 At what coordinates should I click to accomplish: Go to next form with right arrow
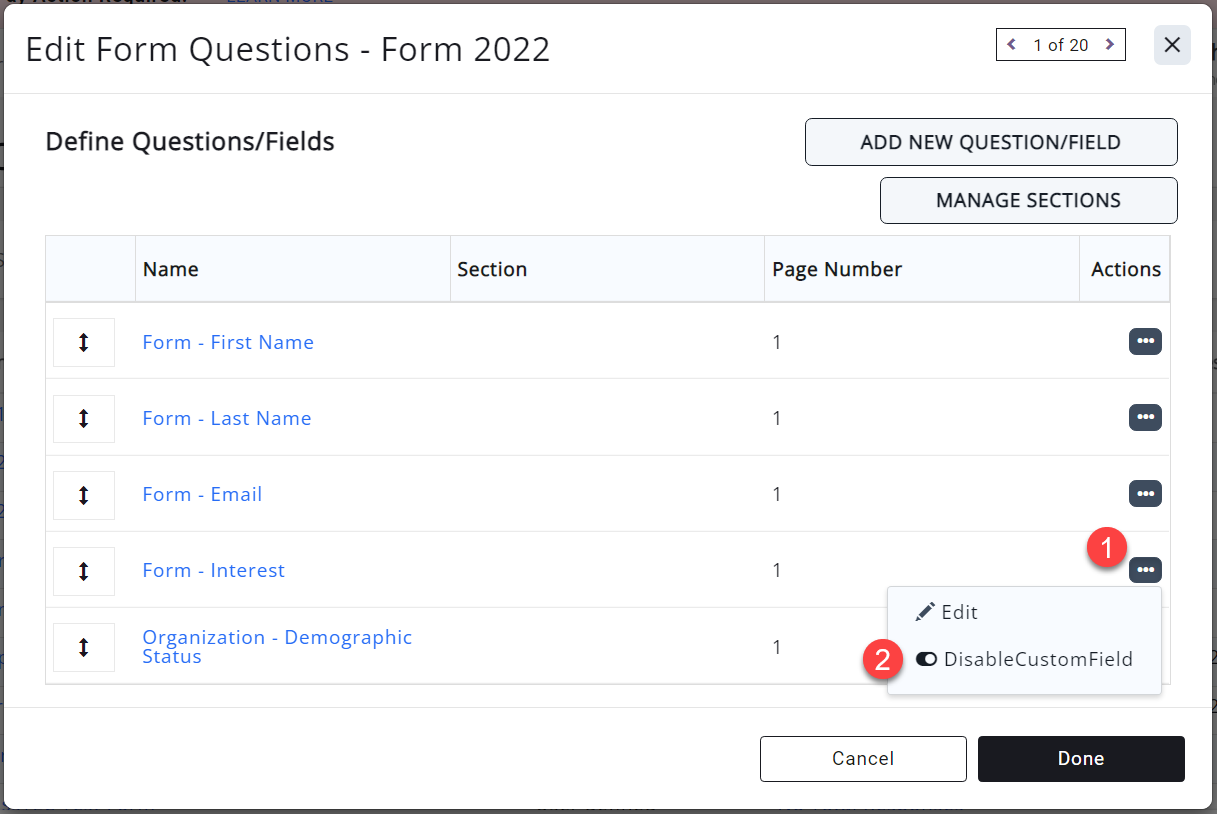pos(1109,45)
